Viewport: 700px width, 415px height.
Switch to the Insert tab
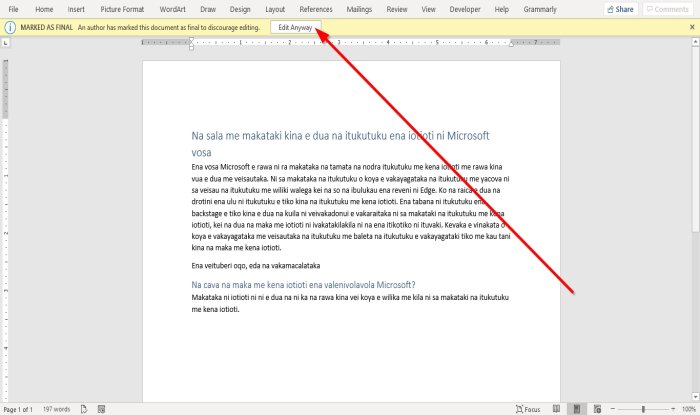(76, 9)
